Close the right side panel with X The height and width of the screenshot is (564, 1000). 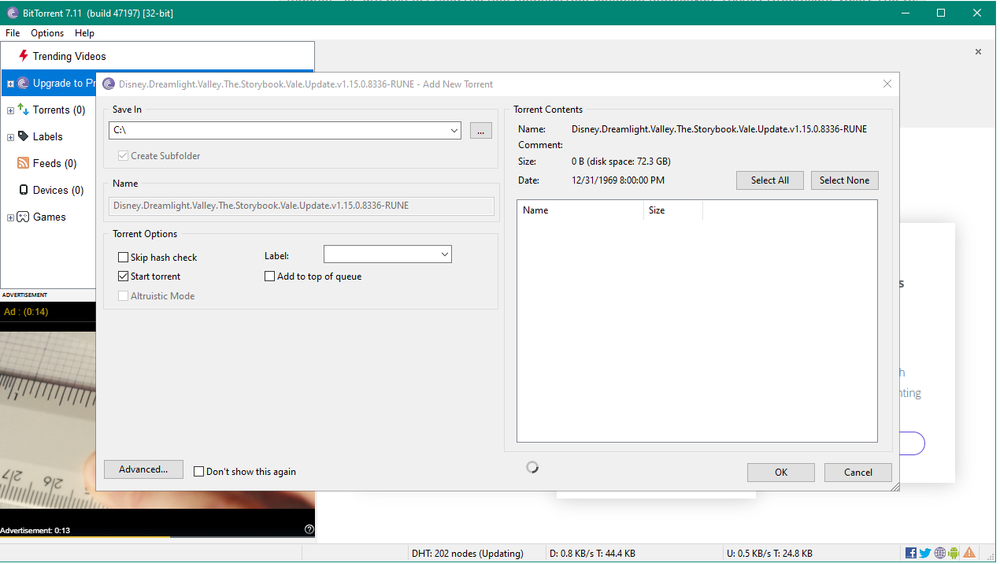pos(978,52)
